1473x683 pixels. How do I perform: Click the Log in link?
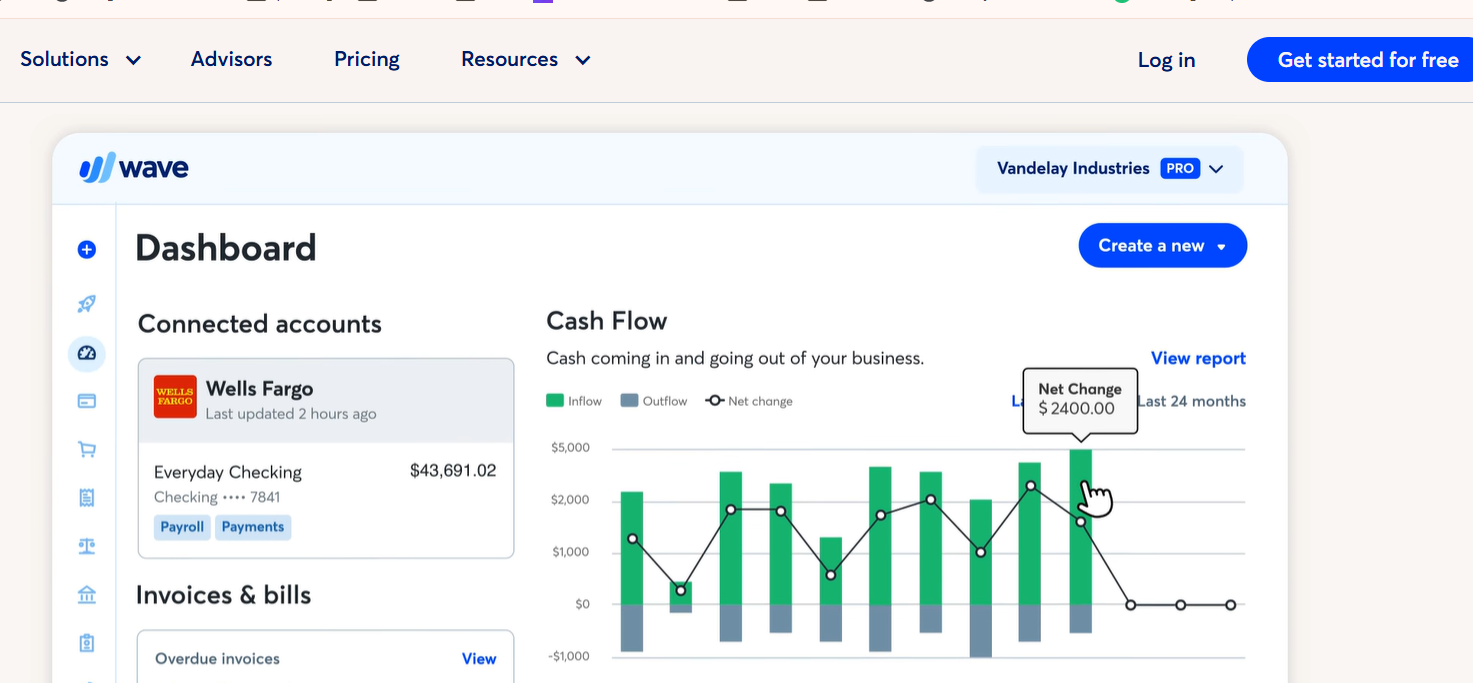(1166, 60)
